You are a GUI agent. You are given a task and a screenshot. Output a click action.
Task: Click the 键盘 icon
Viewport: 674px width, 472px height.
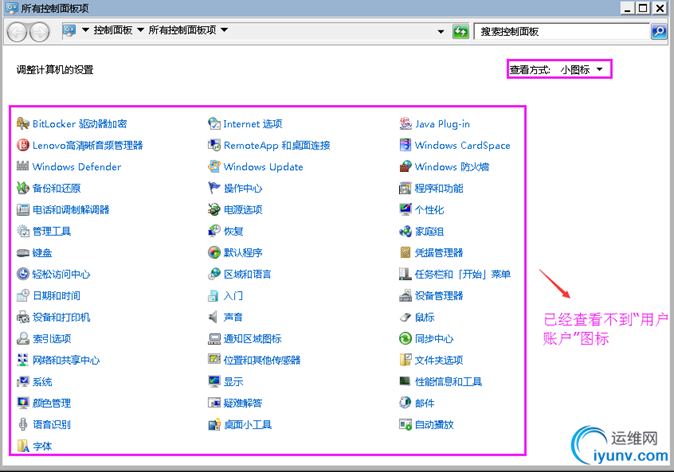23,253
